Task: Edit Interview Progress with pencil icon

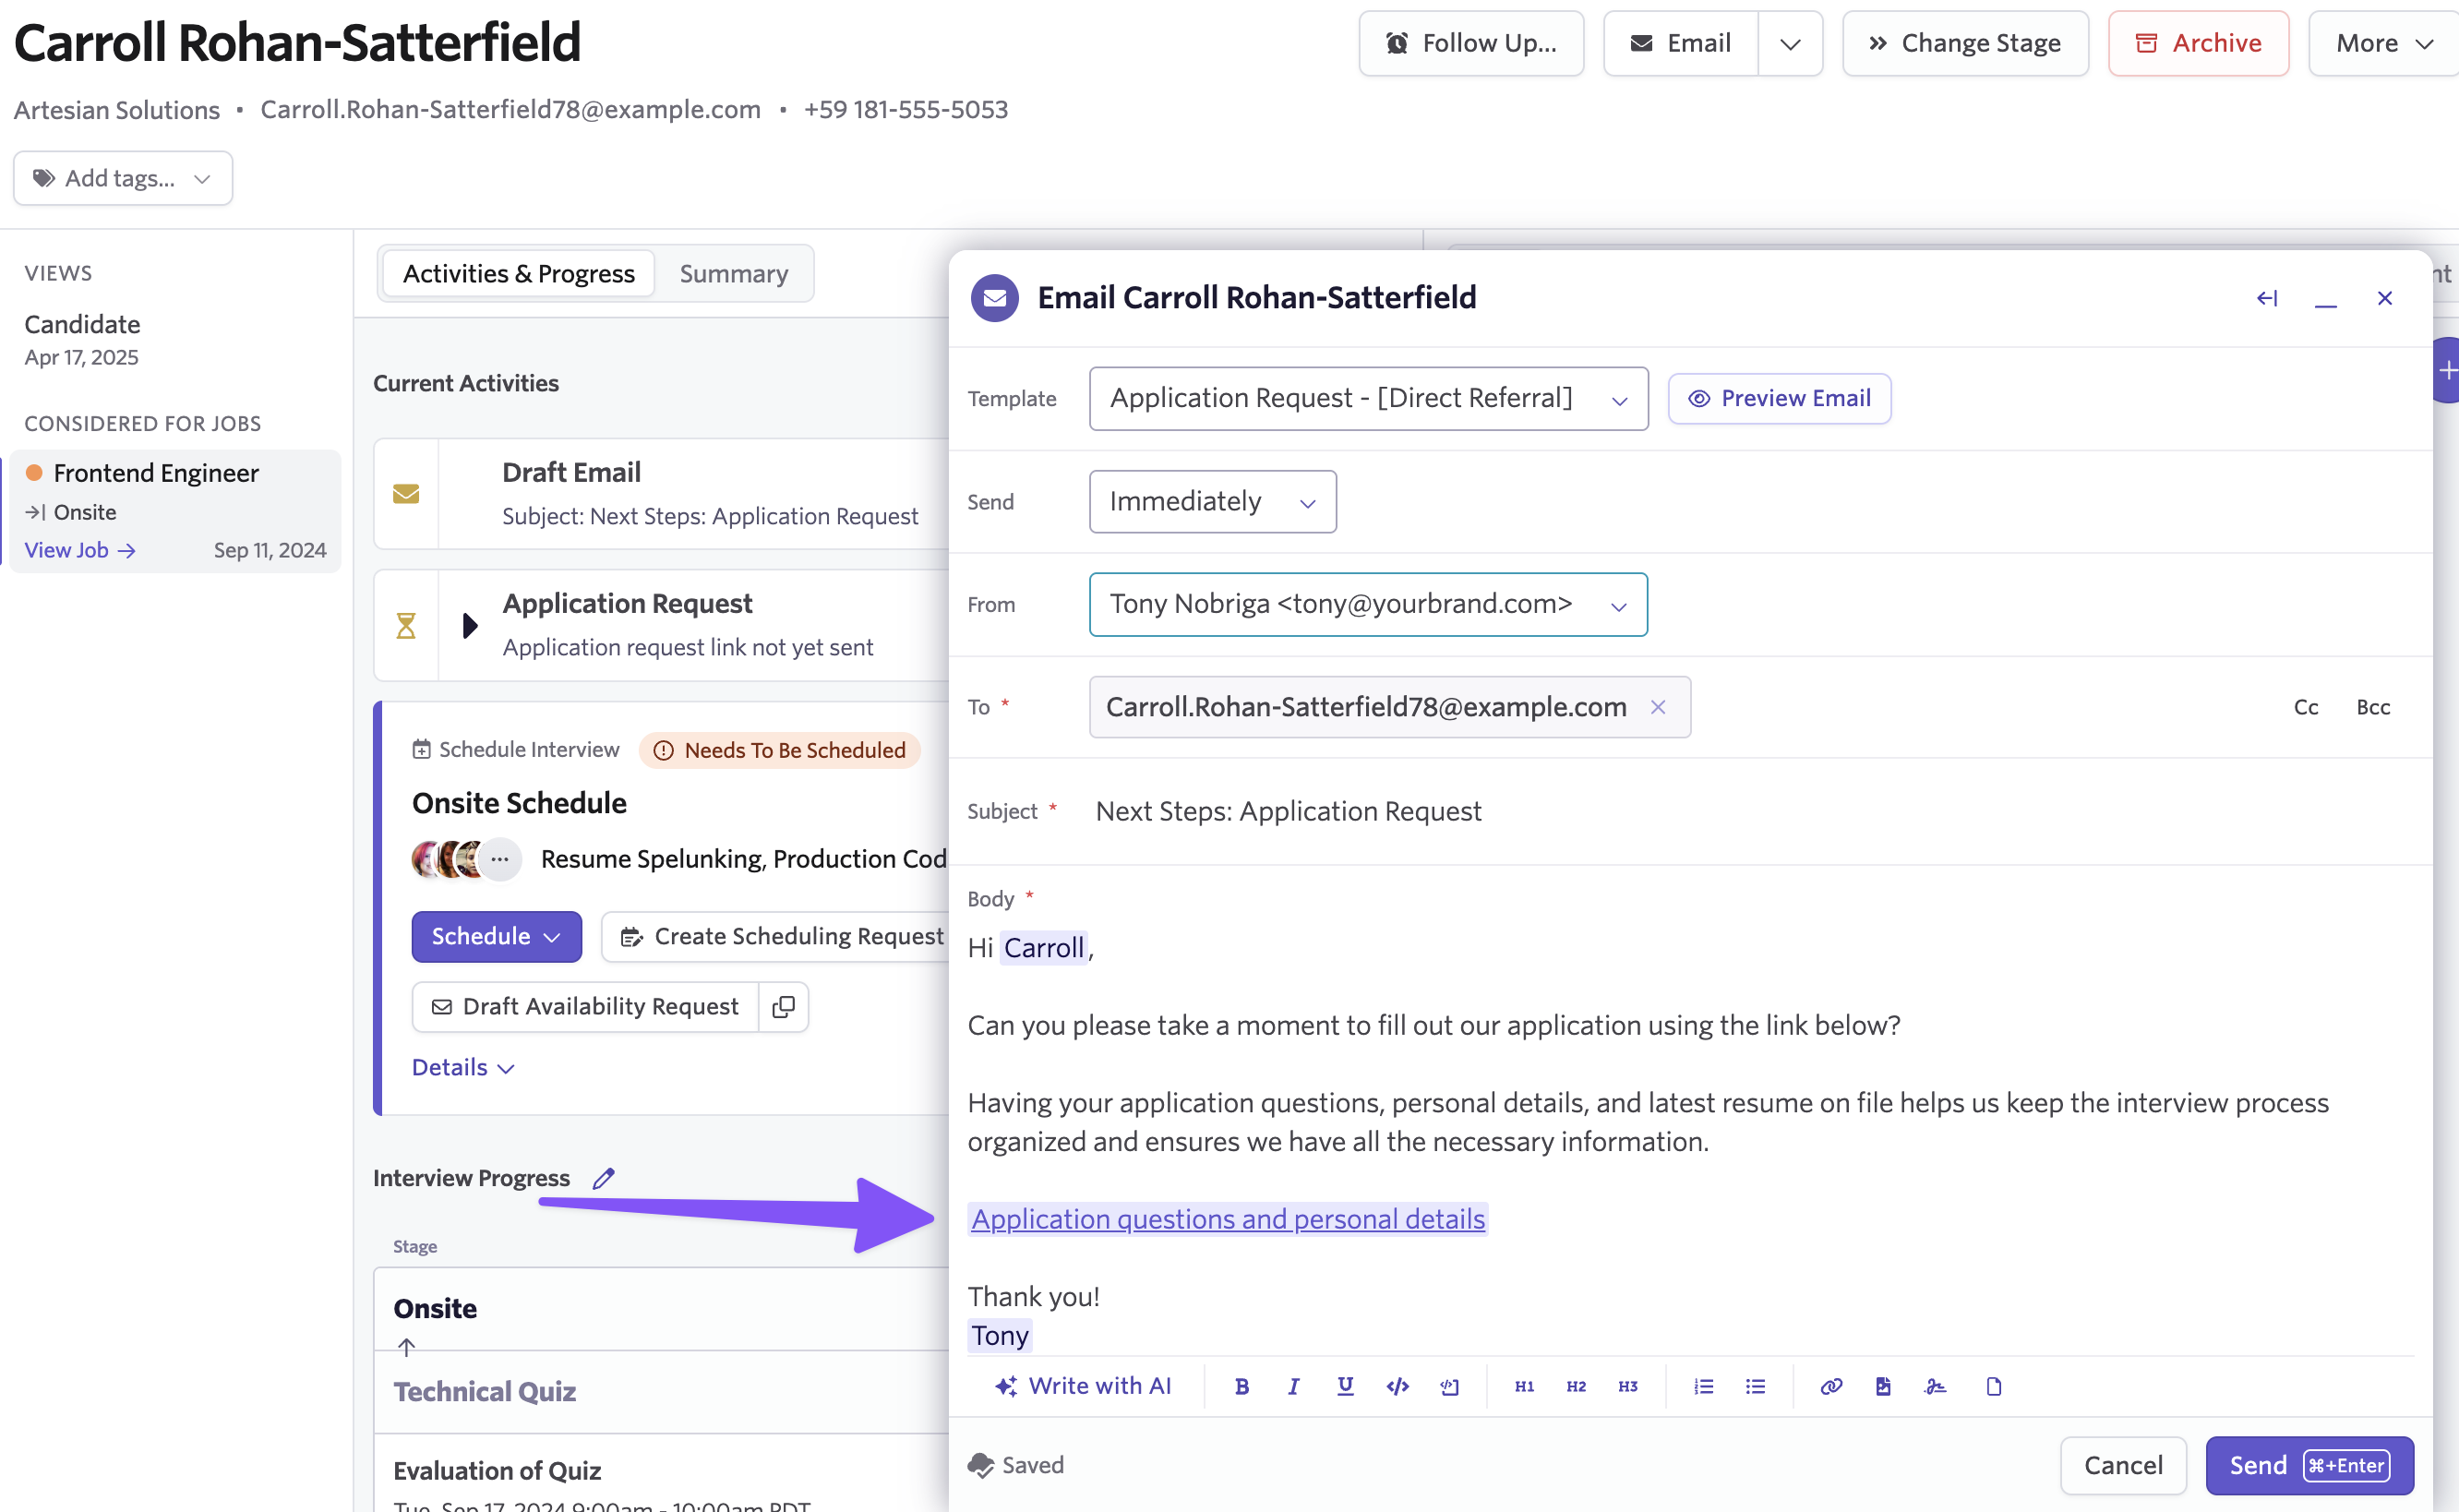Action: 603,1178
